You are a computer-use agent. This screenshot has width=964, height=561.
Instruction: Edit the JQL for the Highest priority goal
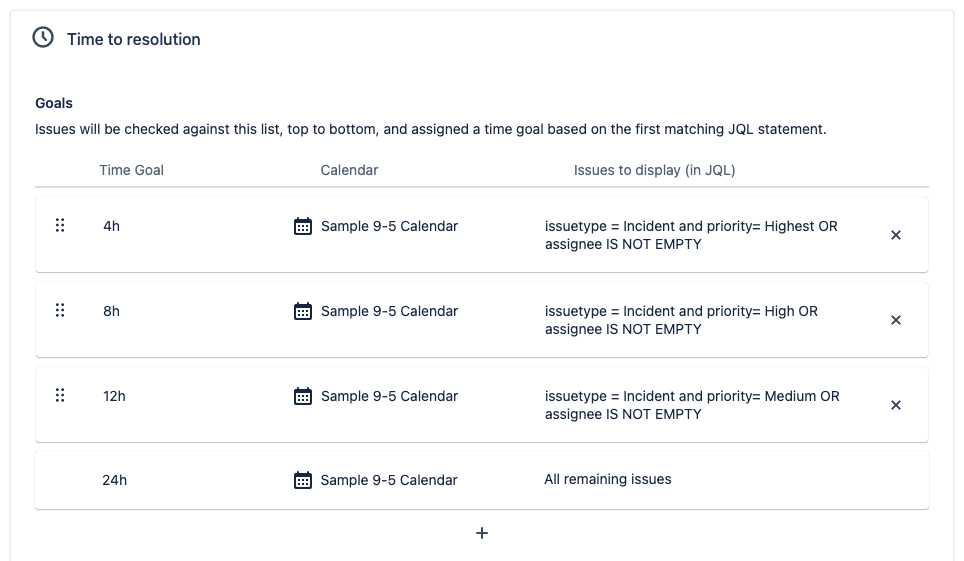(x=691, y=235)
